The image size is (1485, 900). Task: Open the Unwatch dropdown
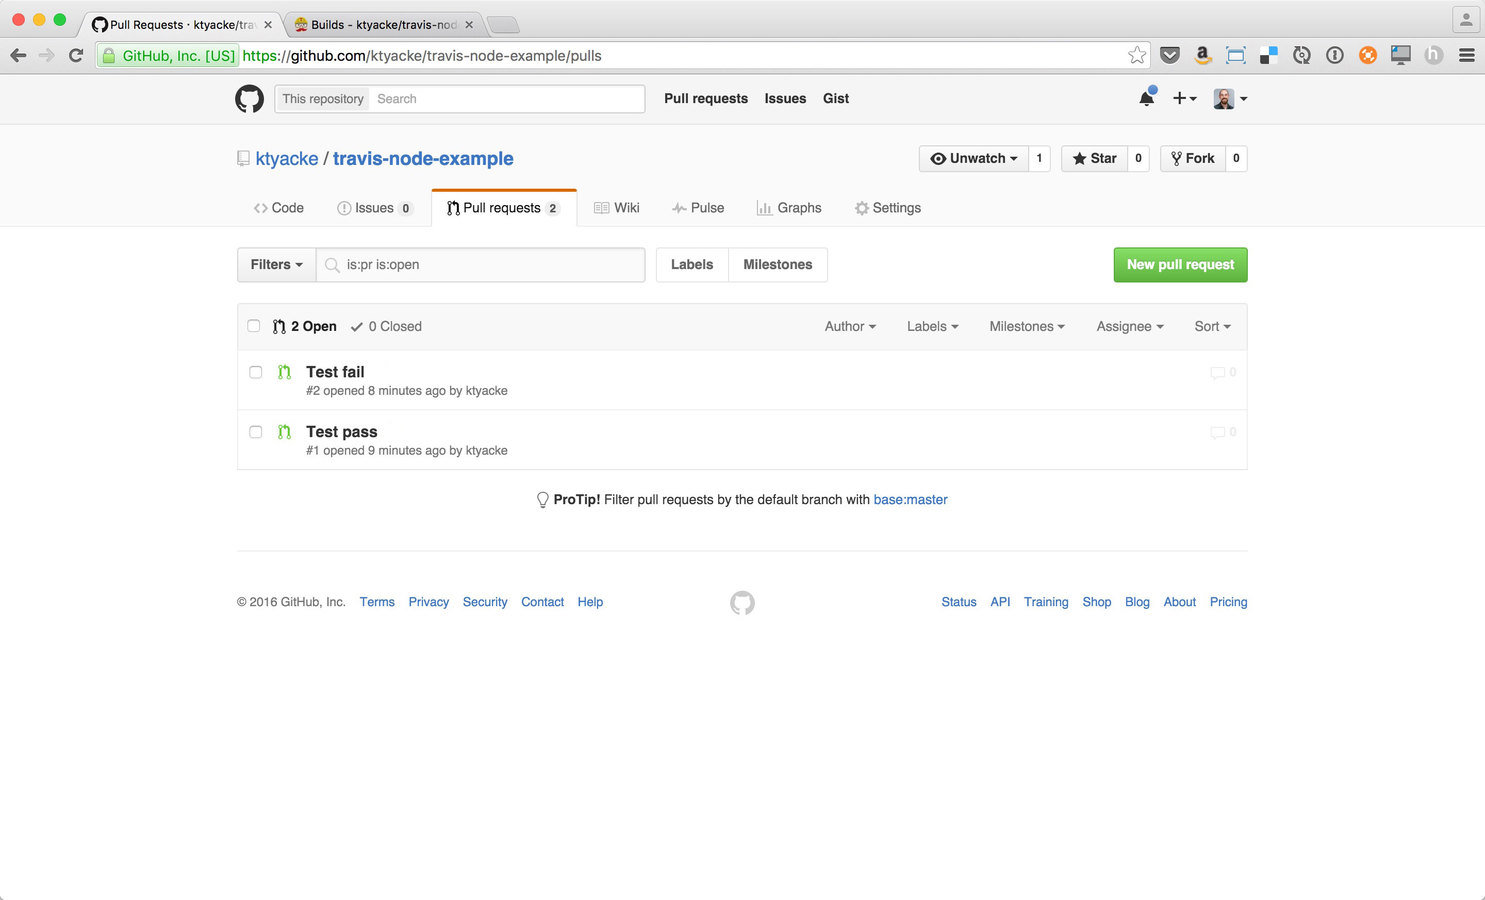pos(974,158)
